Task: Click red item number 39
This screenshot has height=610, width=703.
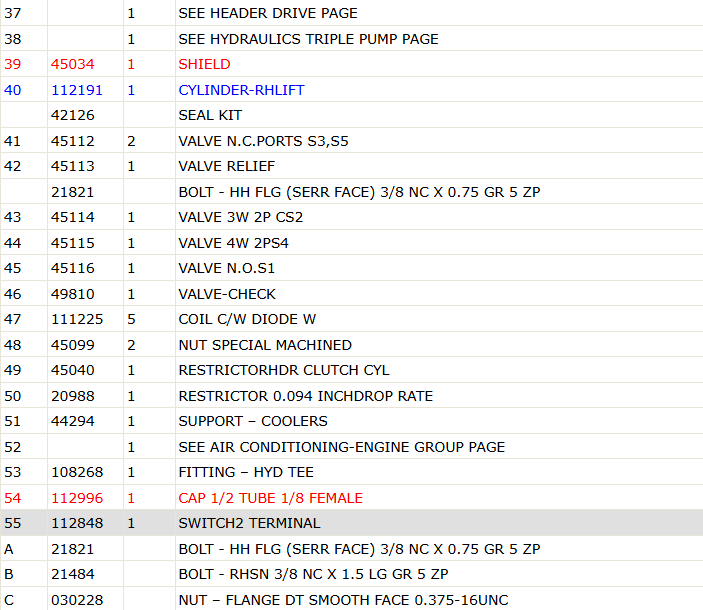Action: pos(13,64)
